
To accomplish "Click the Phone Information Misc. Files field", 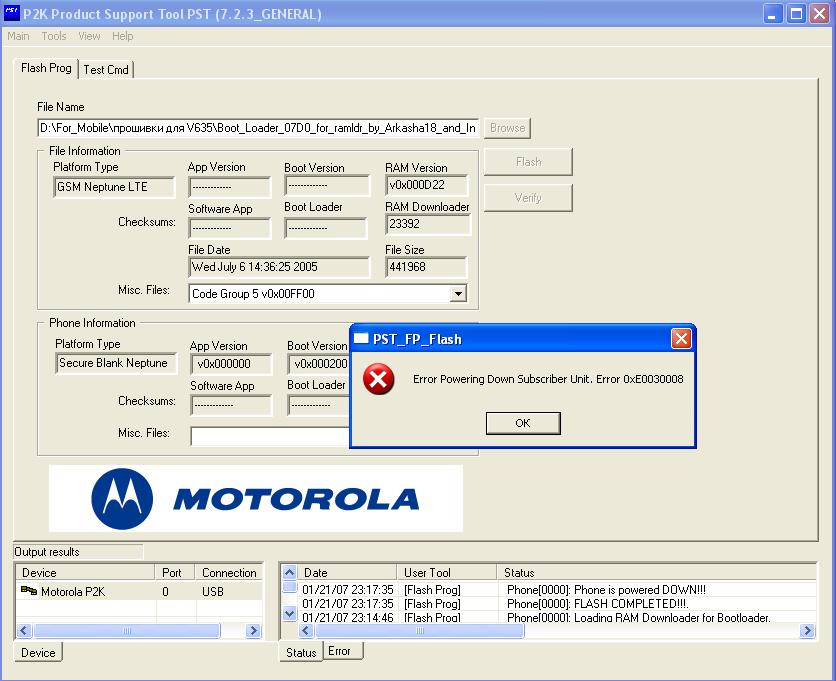I will (x=270, y=436).
